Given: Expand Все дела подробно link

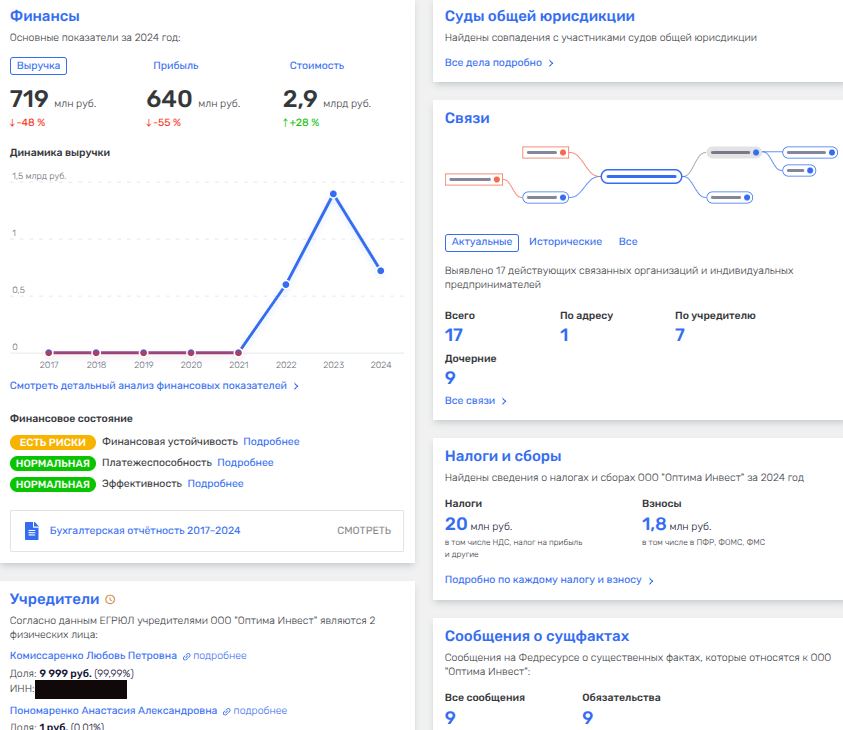Looking at the screenshot, I should point(499,63).
